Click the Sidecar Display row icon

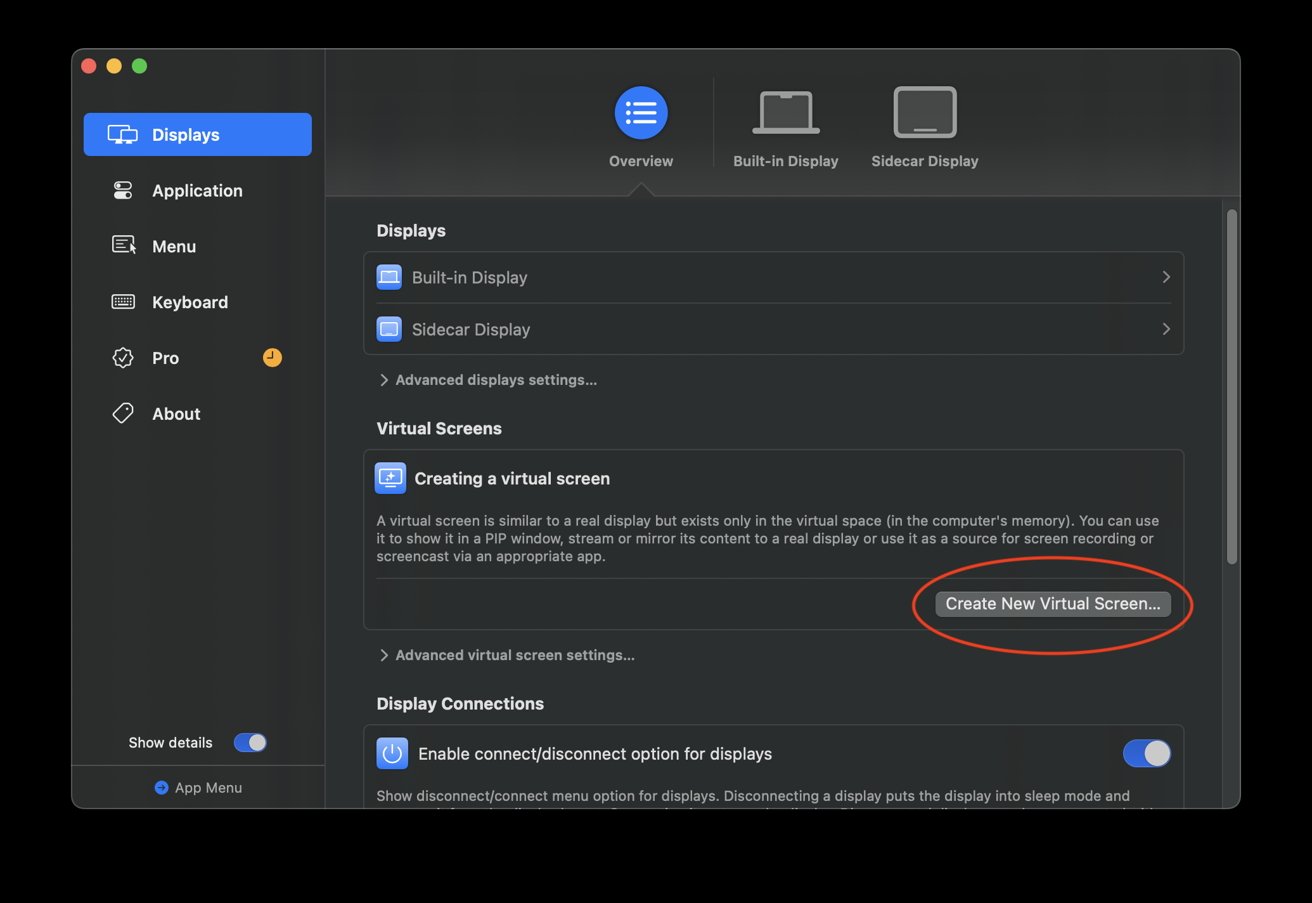tap(389, 329)
